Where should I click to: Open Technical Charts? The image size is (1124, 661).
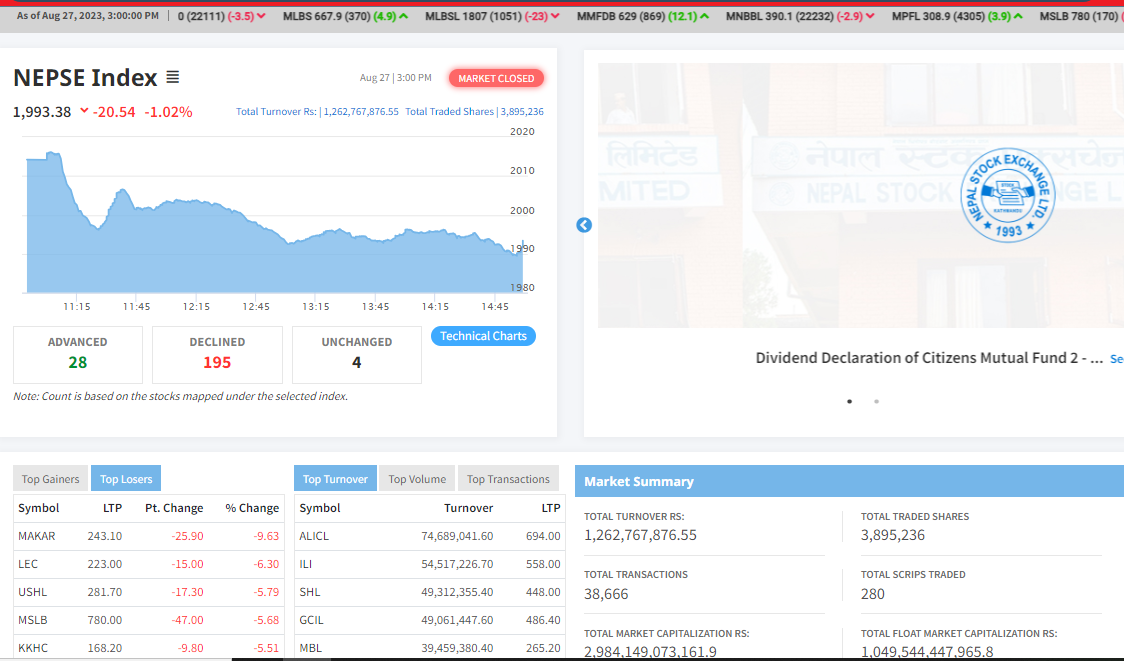tap(483, 336)
